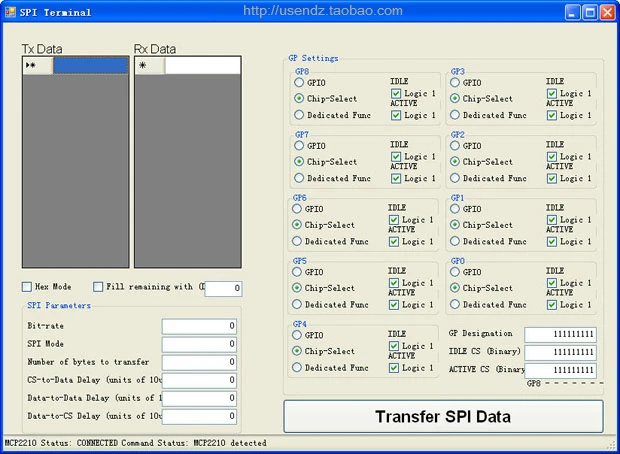Image resolution: width=620 pixels, height=454 pixels.
Task: Select GPIO radio button for GP8
Action: [299, 82]
